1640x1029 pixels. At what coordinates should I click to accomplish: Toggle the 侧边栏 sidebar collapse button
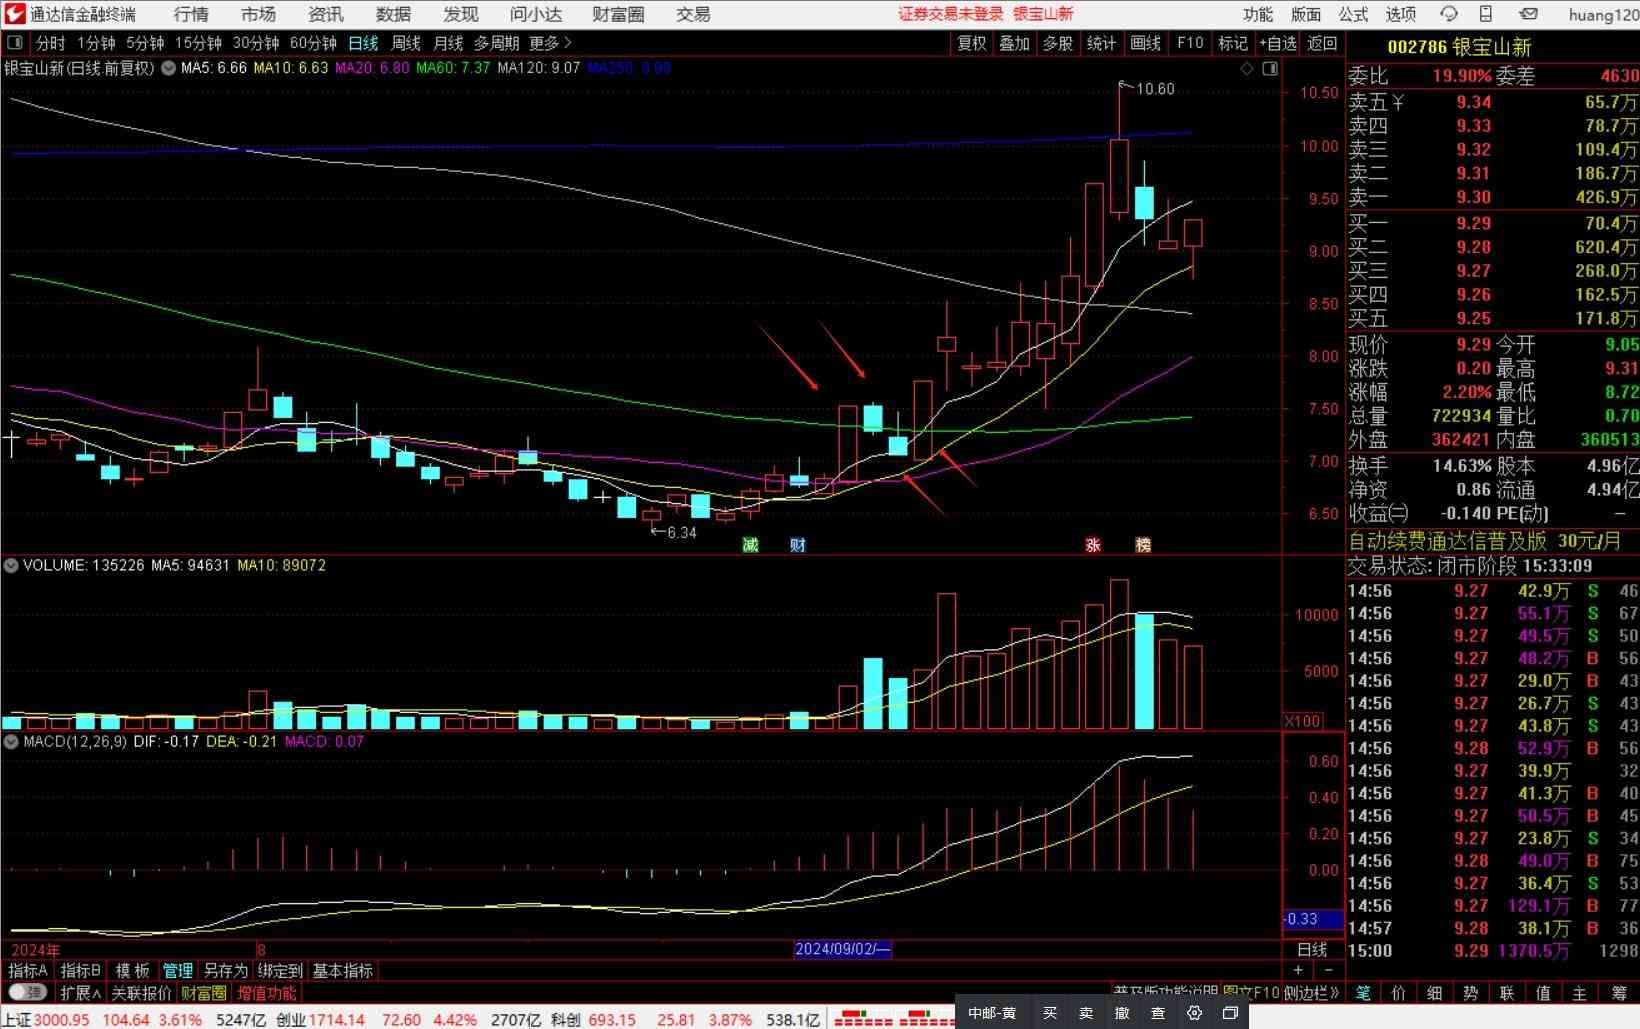click(1311, 993)
